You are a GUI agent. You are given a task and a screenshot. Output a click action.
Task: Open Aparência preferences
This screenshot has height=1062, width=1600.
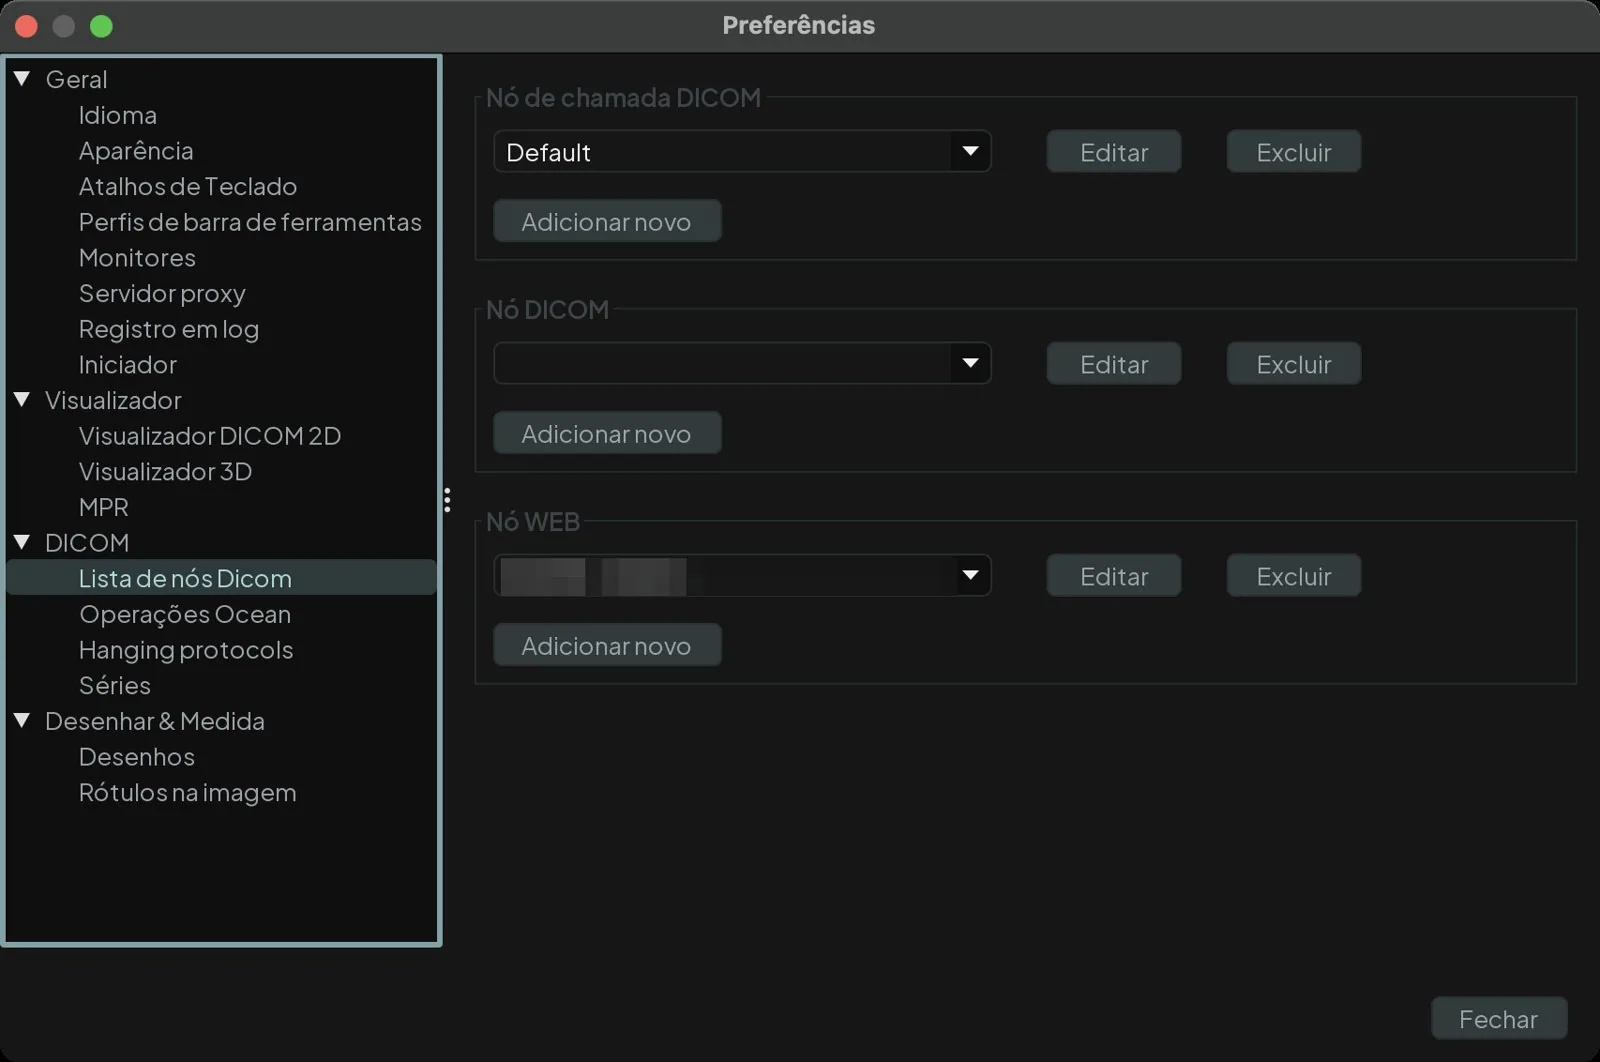coord(136,151)
